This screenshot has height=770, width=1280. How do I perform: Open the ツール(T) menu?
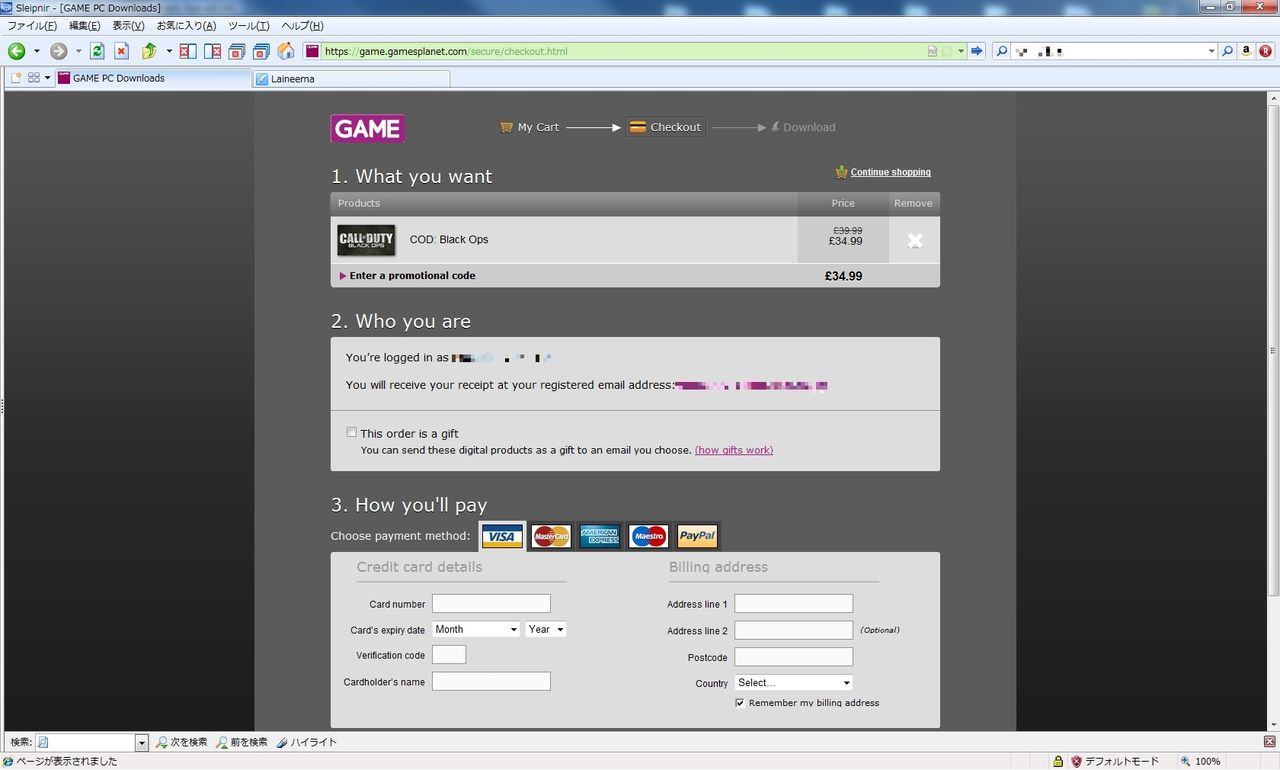point(248,25)
